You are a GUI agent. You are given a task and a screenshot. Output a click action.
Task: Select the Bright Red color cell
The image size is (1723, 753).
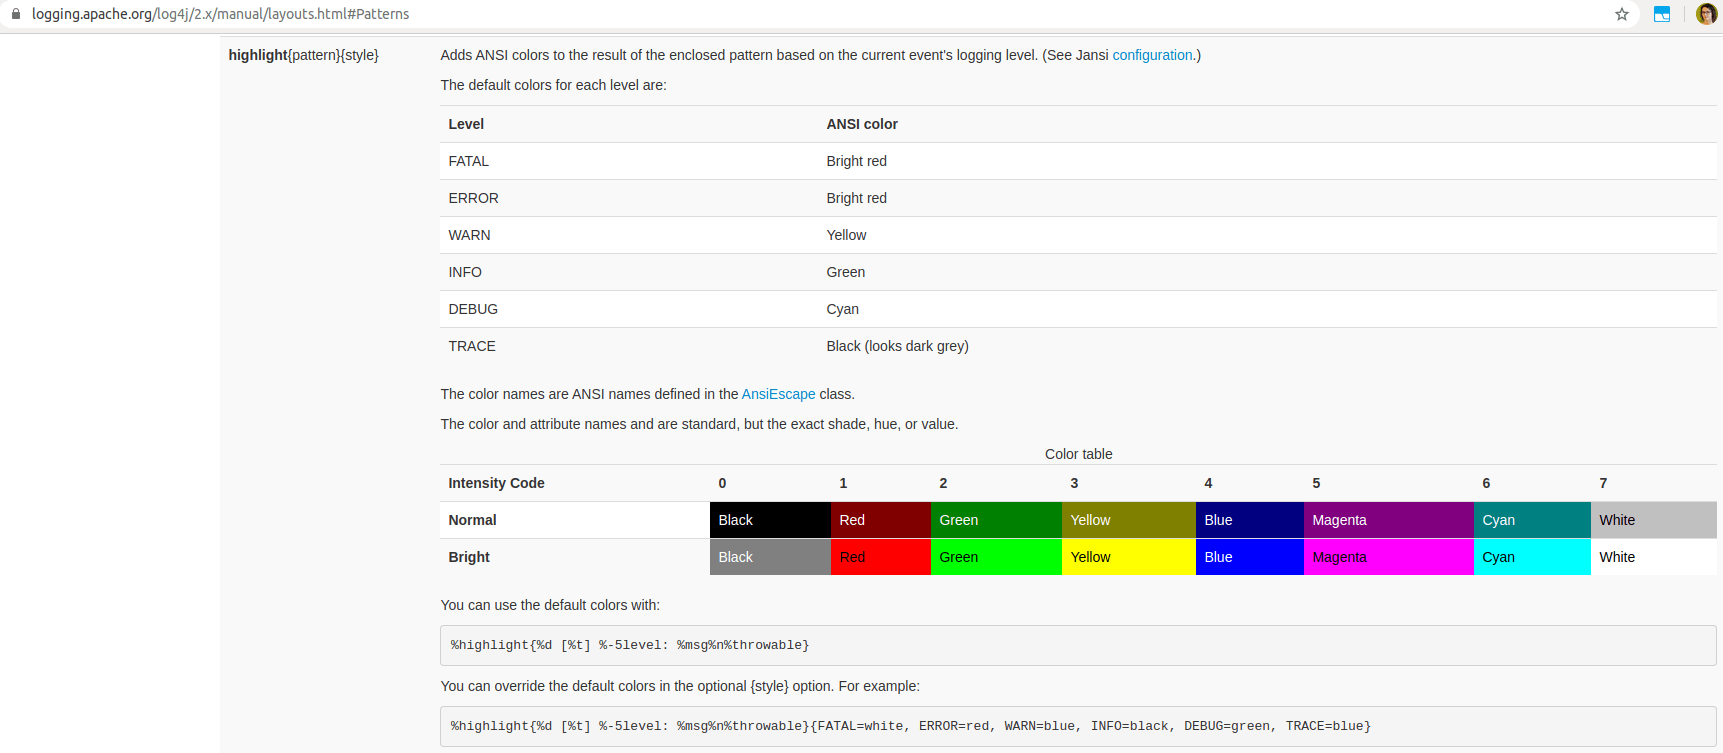click(881, 557)
